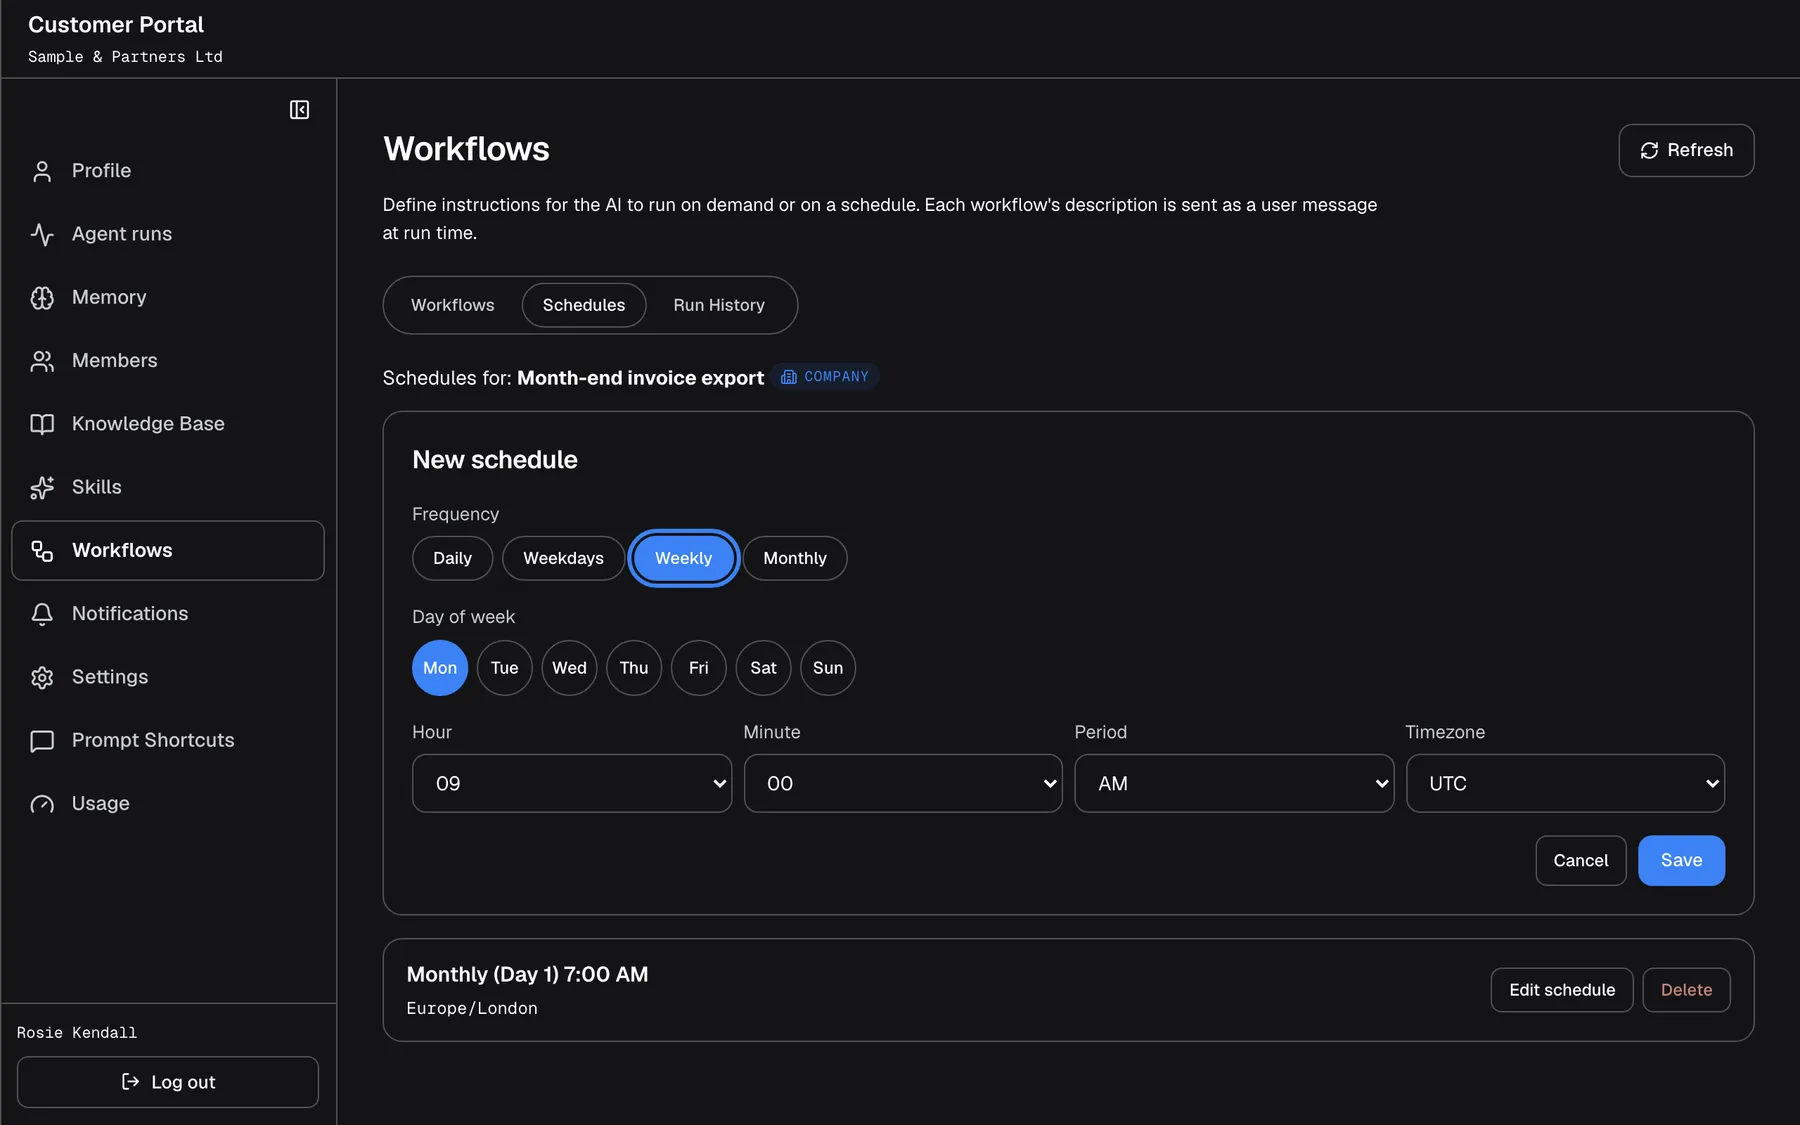This screenshot has width=1800, height=1125.
Task: Open the Timezone dropdown showing UTC
Action: point(1565,783)
